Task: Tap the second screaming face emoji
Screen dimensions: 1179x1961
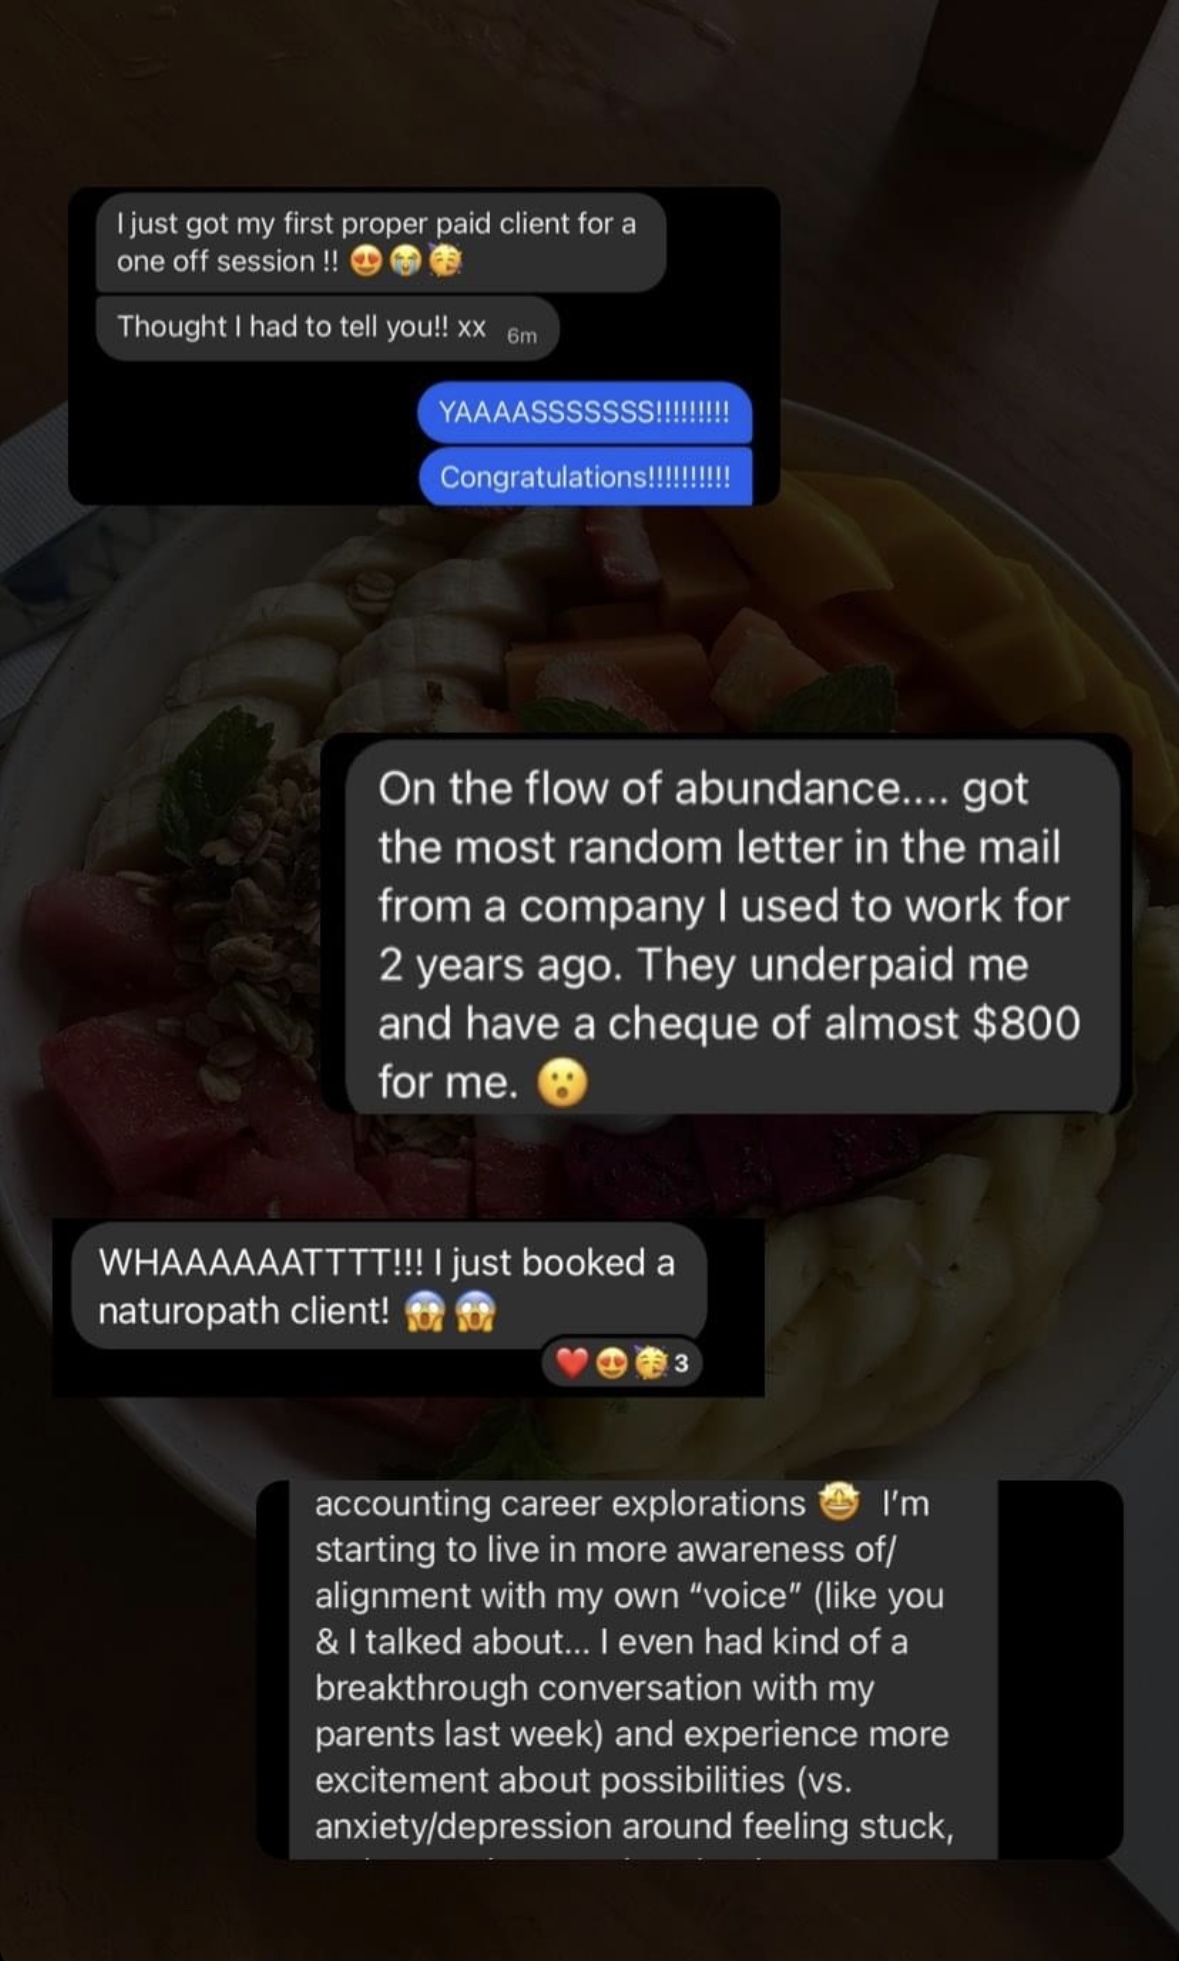Action: coord(475,1313)
